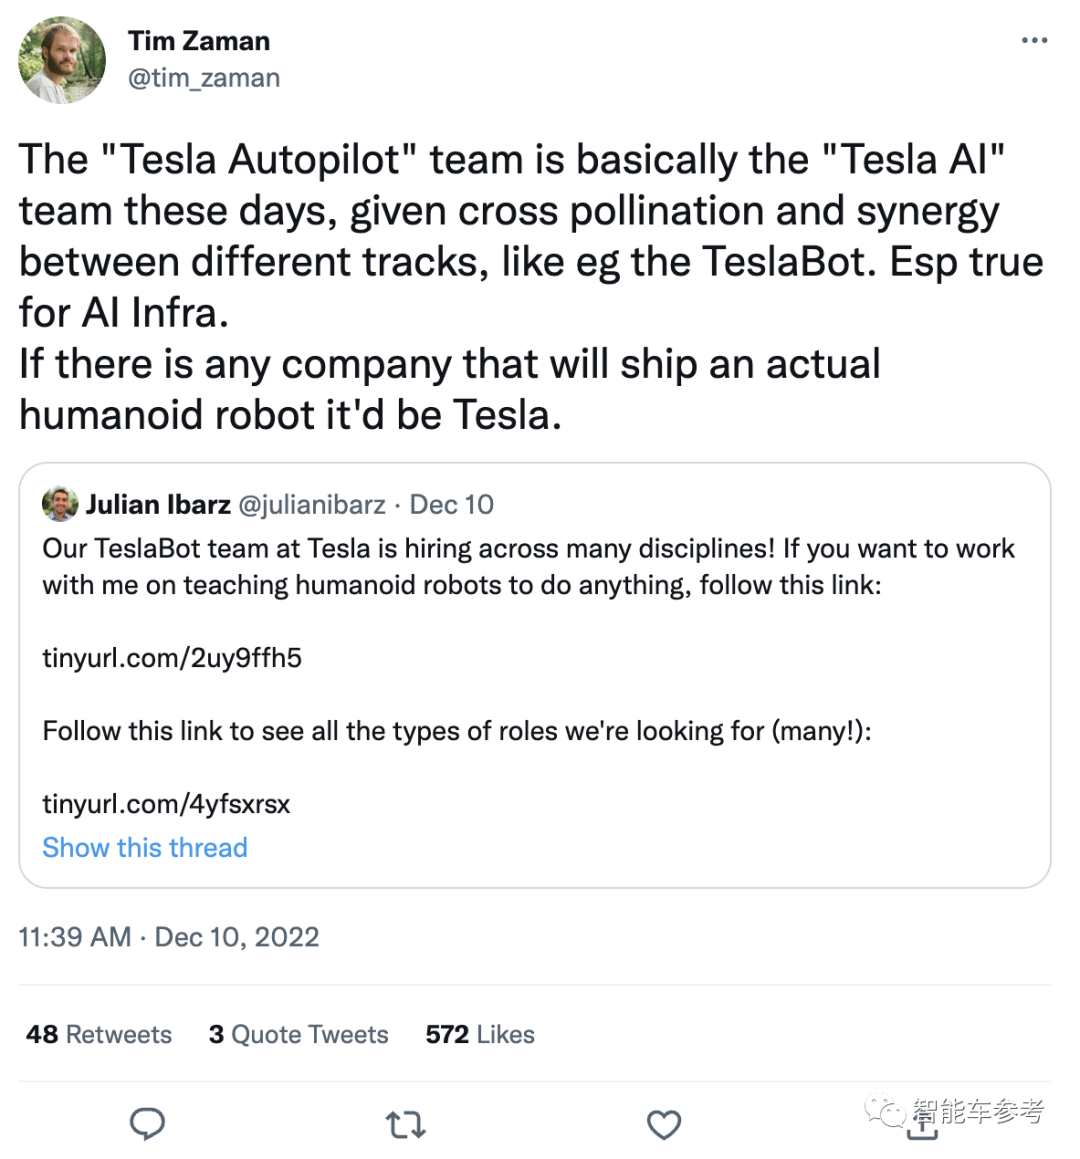This screenshot has width=1080, height=1159.
Task: Click Julian Ibarz's small avatar
Action: coord(60,504)
